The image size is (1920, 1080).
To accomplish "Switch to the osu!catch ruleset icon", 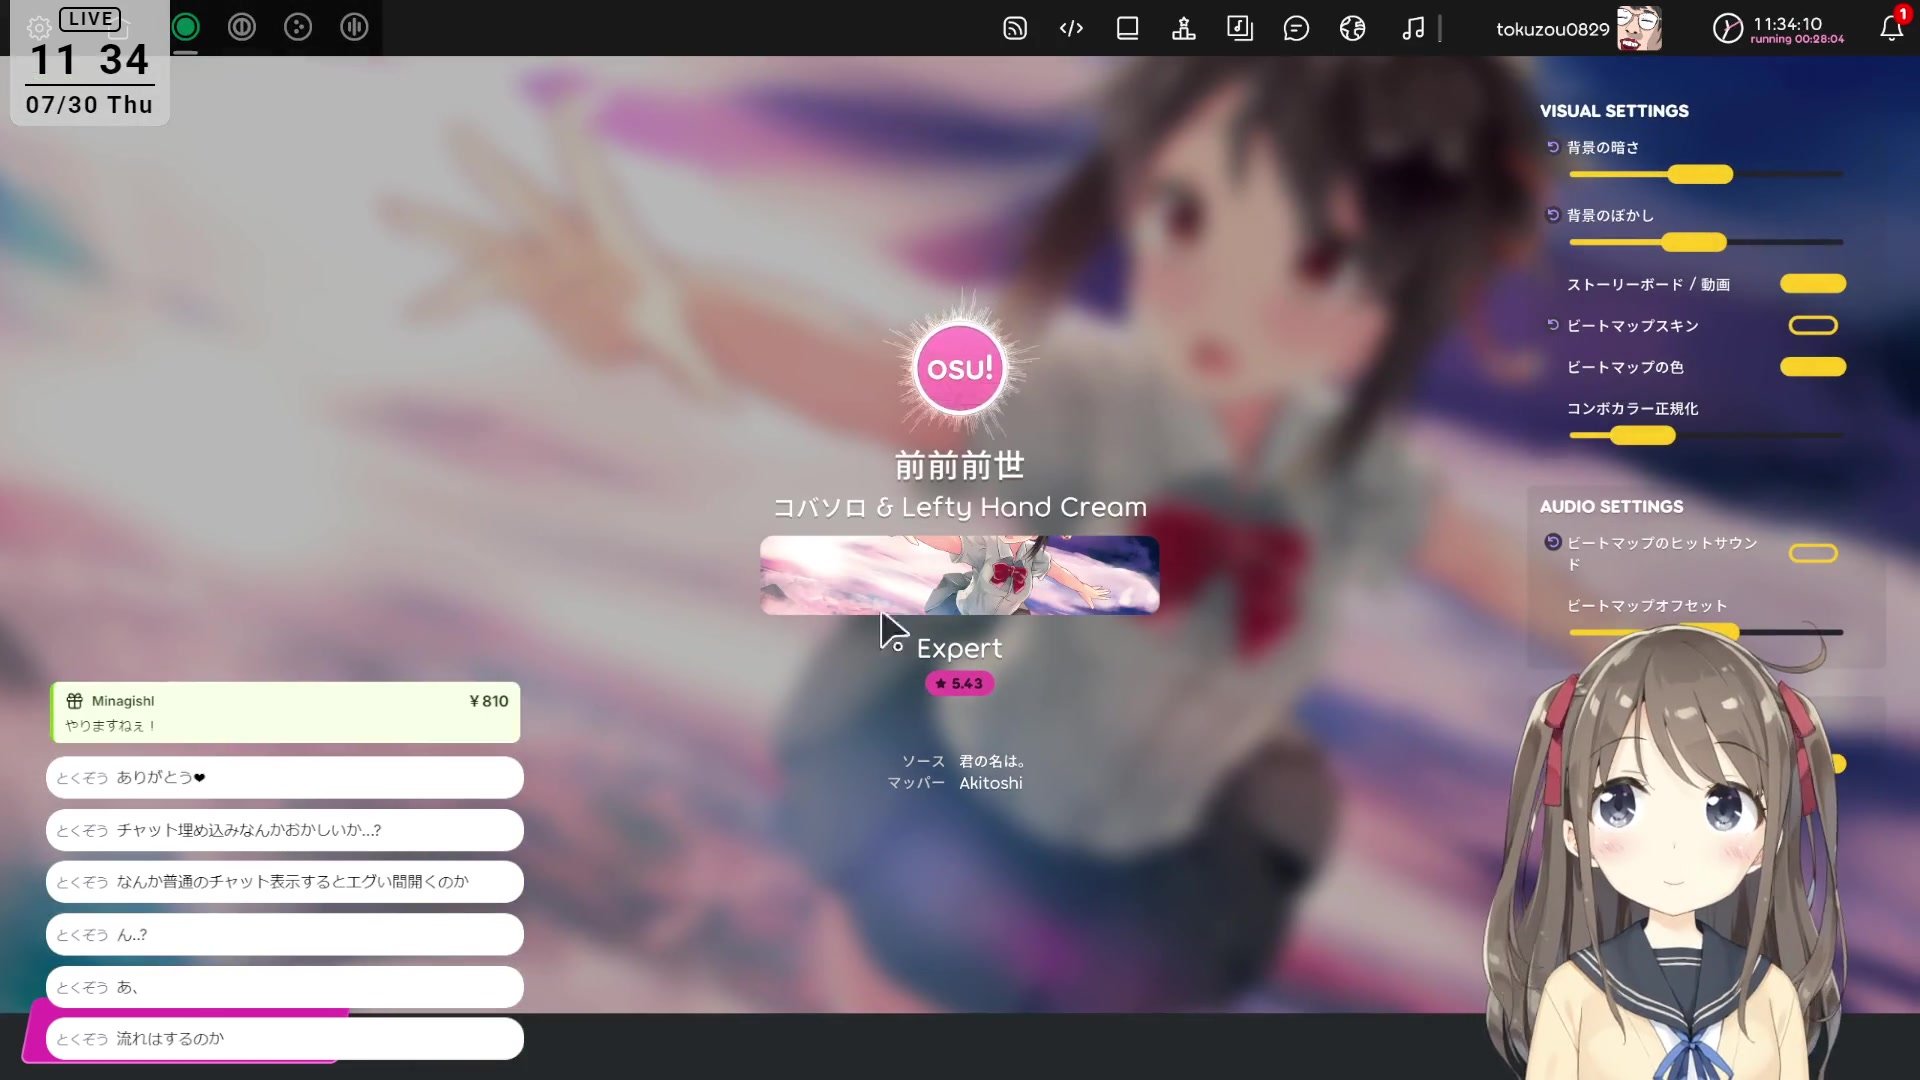I will pyautogui.click(x=298, y=27).
